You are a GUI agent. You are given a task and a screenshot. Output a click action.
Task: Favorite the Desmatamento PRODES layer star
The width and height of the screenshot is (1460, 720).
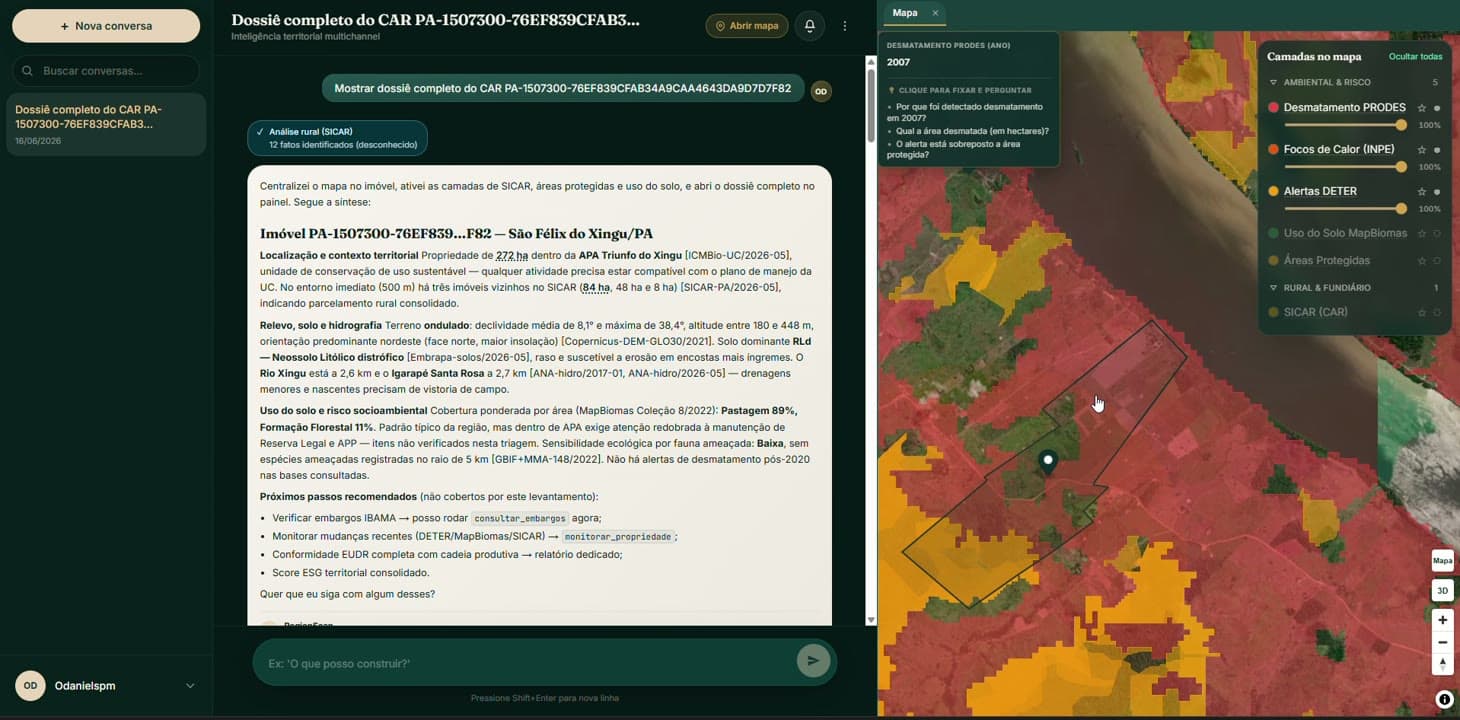(x=1421, y=108)
